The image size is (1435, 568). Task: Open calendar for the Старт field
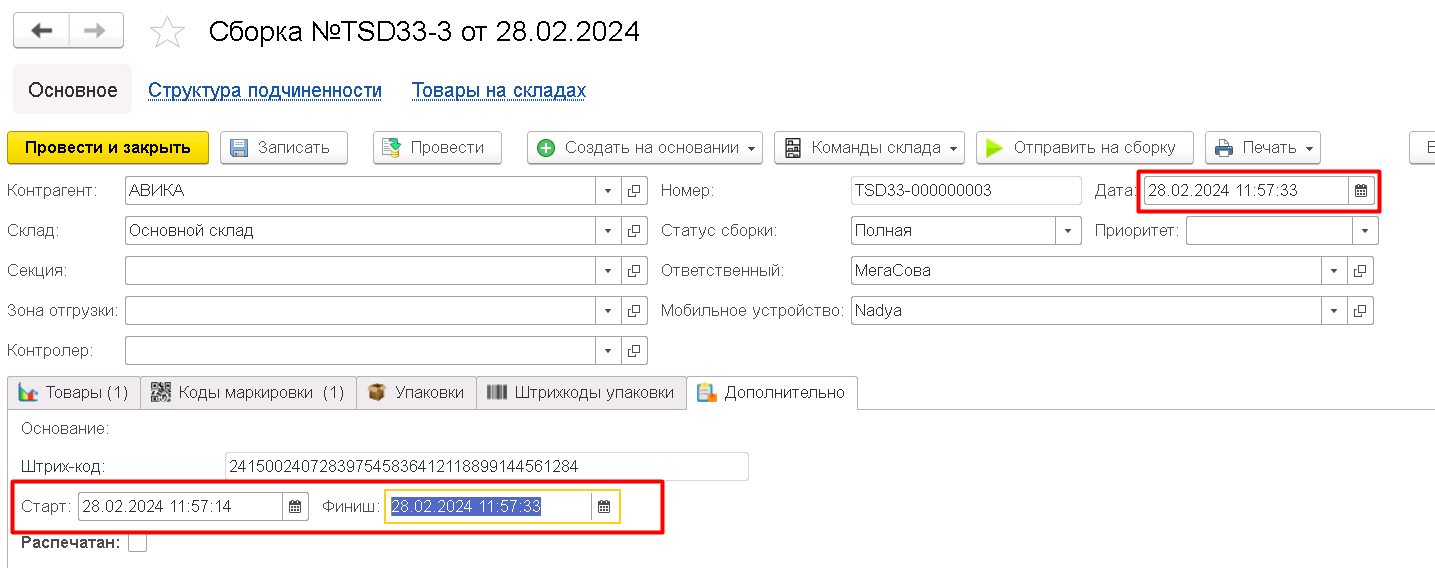click(295, 507)
